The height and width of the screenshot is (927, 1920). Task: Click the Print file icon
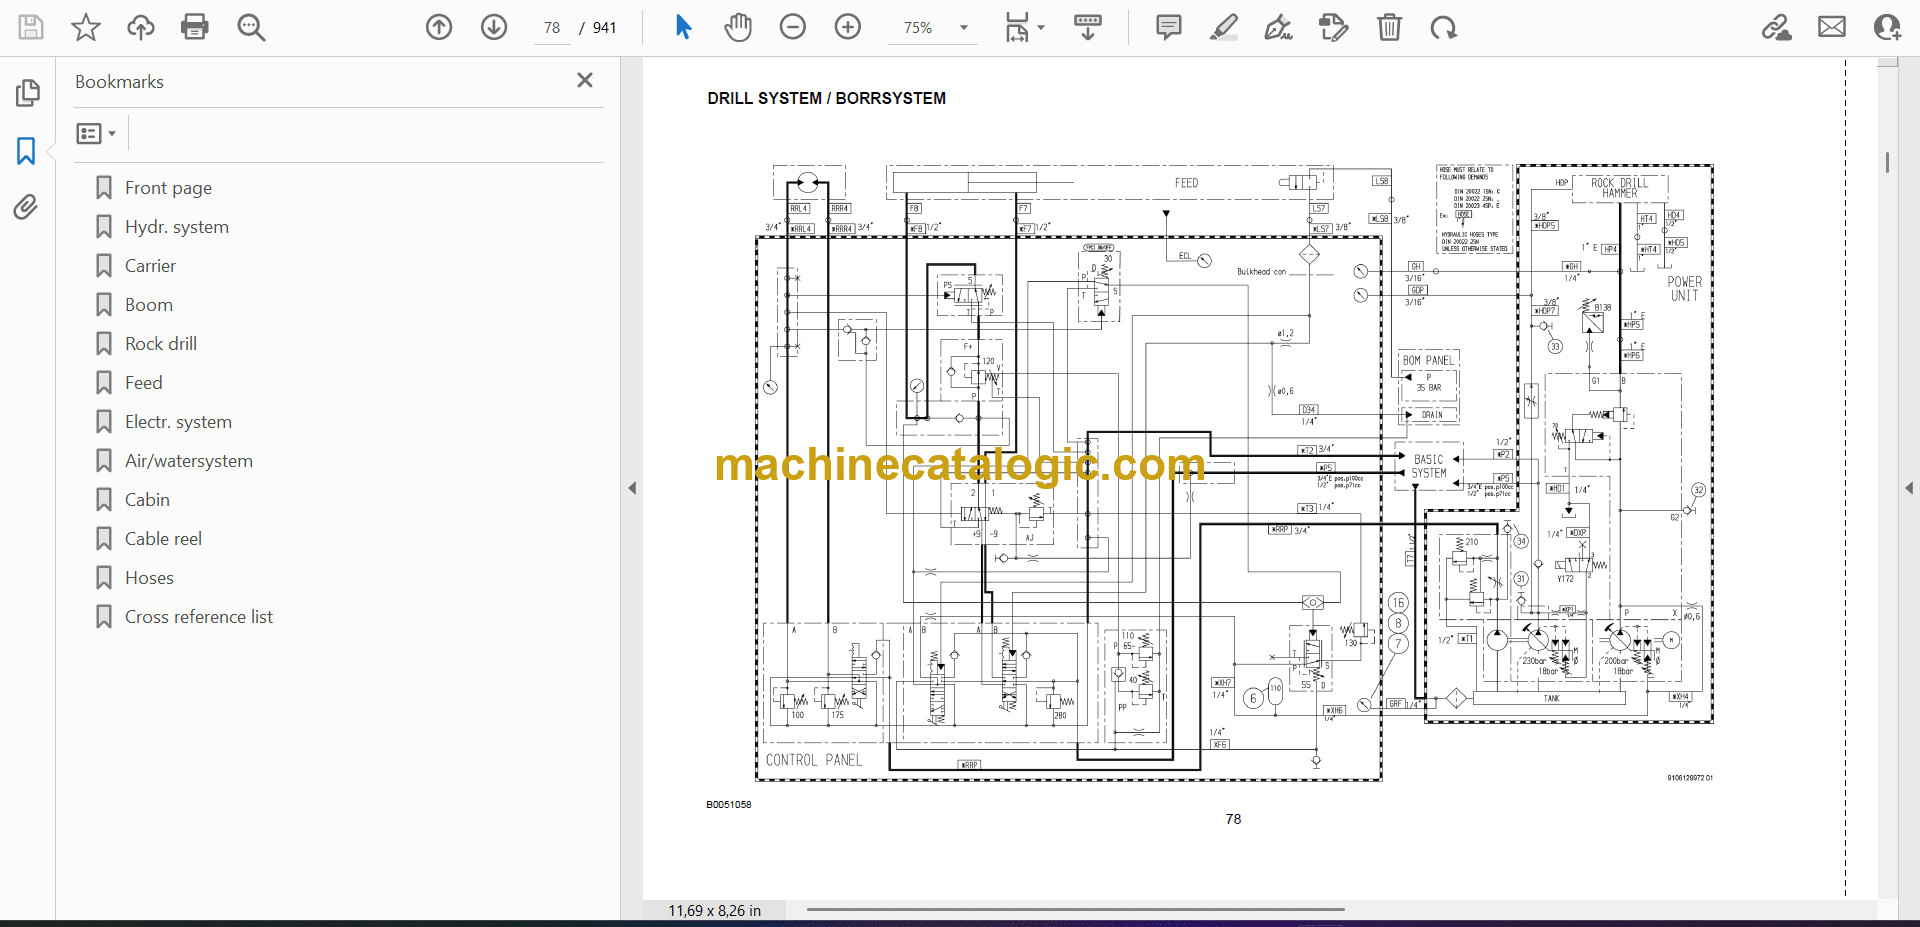point(195,27)
